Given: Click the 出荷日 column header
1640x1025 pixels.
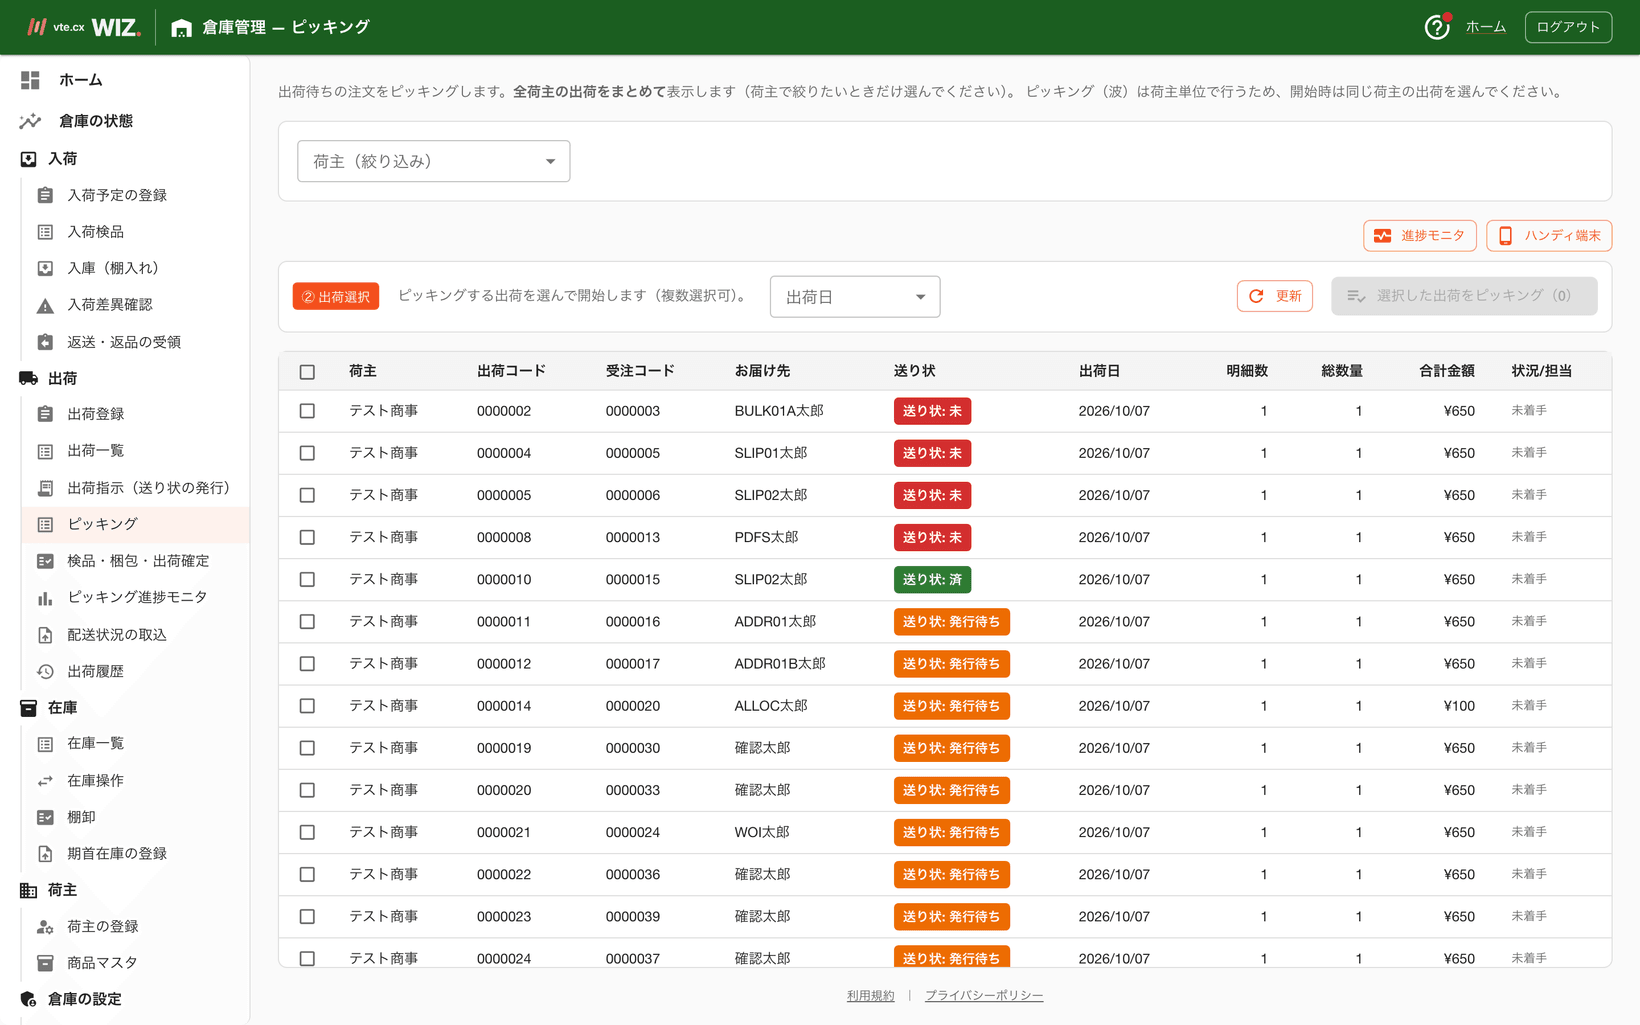Looking at the screenshot, I should pyautogui.click(x=1099, y=371).
